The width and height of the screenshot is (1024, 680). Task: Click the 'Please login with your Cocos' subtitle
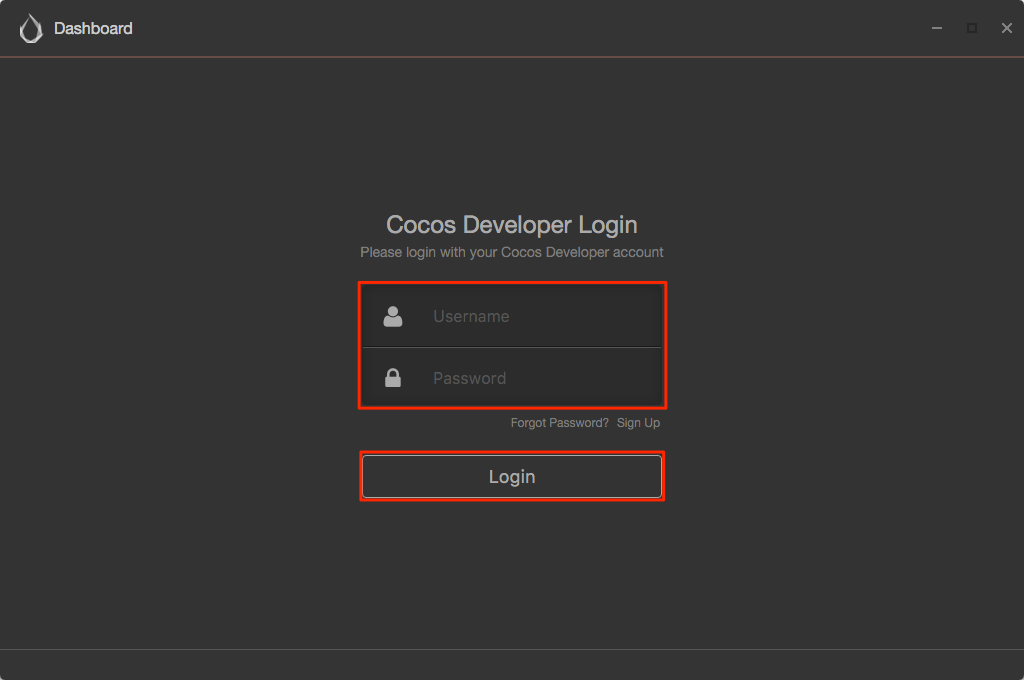[511, 252]
